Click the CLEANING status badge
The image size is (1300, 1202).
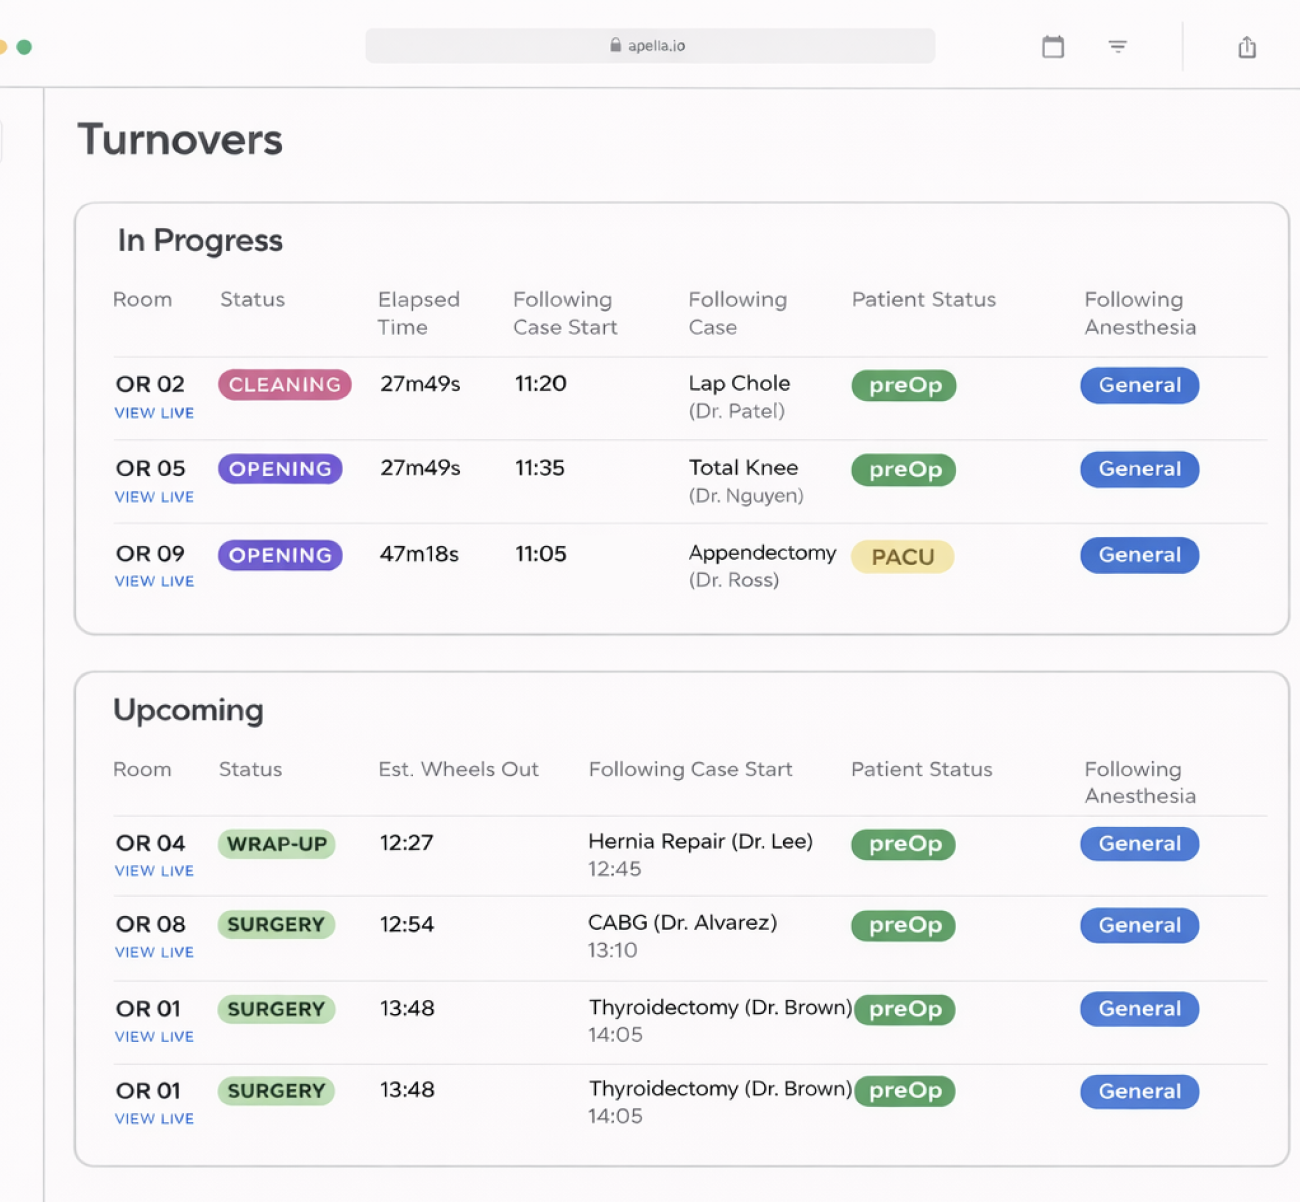[x=285, y=385]
